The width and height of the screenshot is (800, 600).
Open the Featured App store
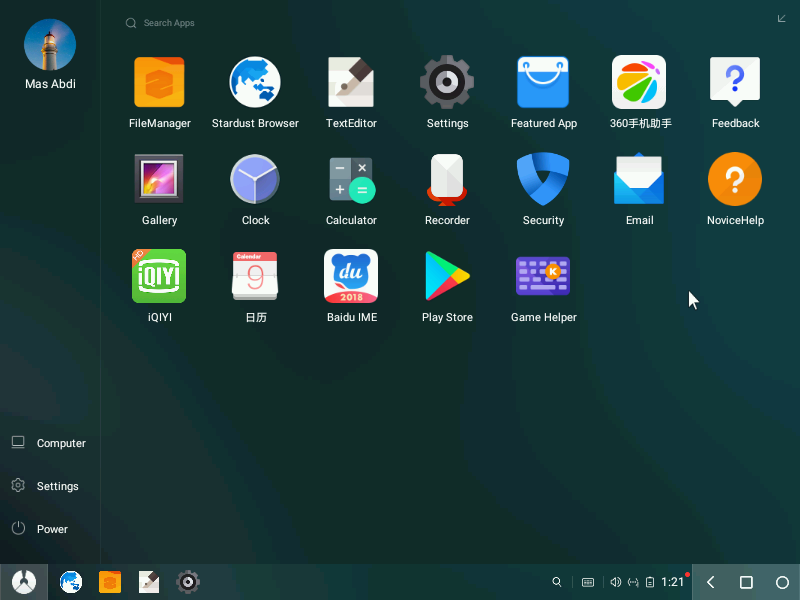point(543,82)
